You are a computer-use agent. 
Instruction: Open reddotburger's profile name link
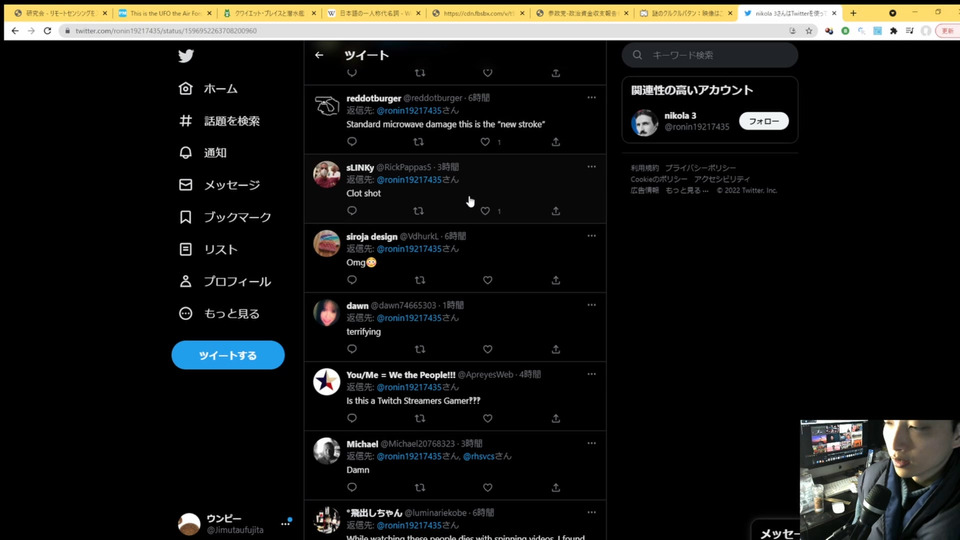(373, 98)
